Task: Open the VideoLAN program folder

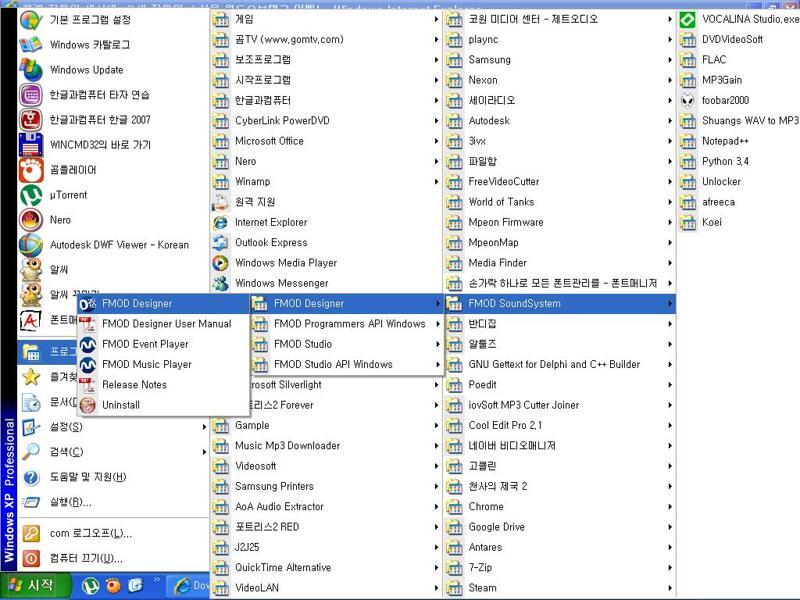Action: [326, 588]
